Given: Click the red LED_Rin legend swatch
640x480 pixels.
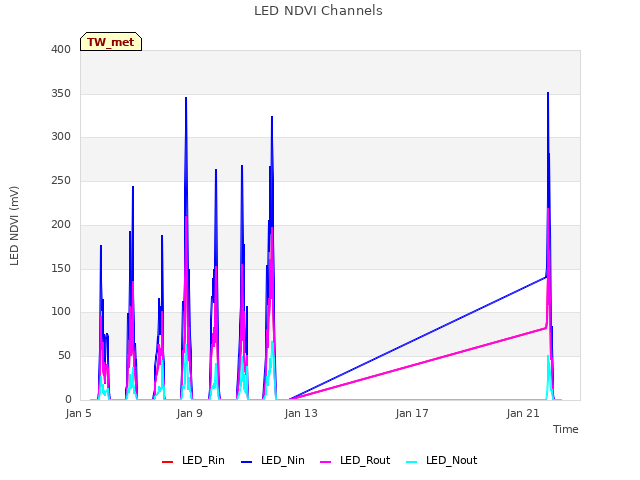Looking at the screenshot, I should pos(167,462).
